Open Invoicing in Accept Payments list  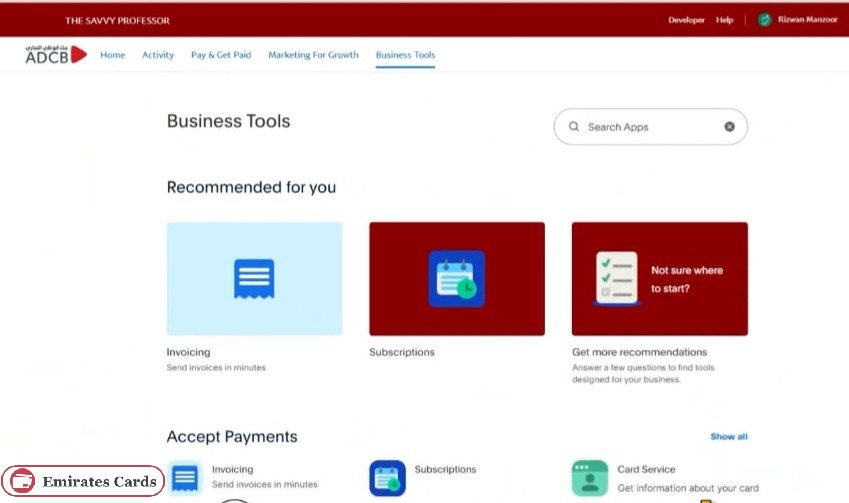[x=232, y=469]
